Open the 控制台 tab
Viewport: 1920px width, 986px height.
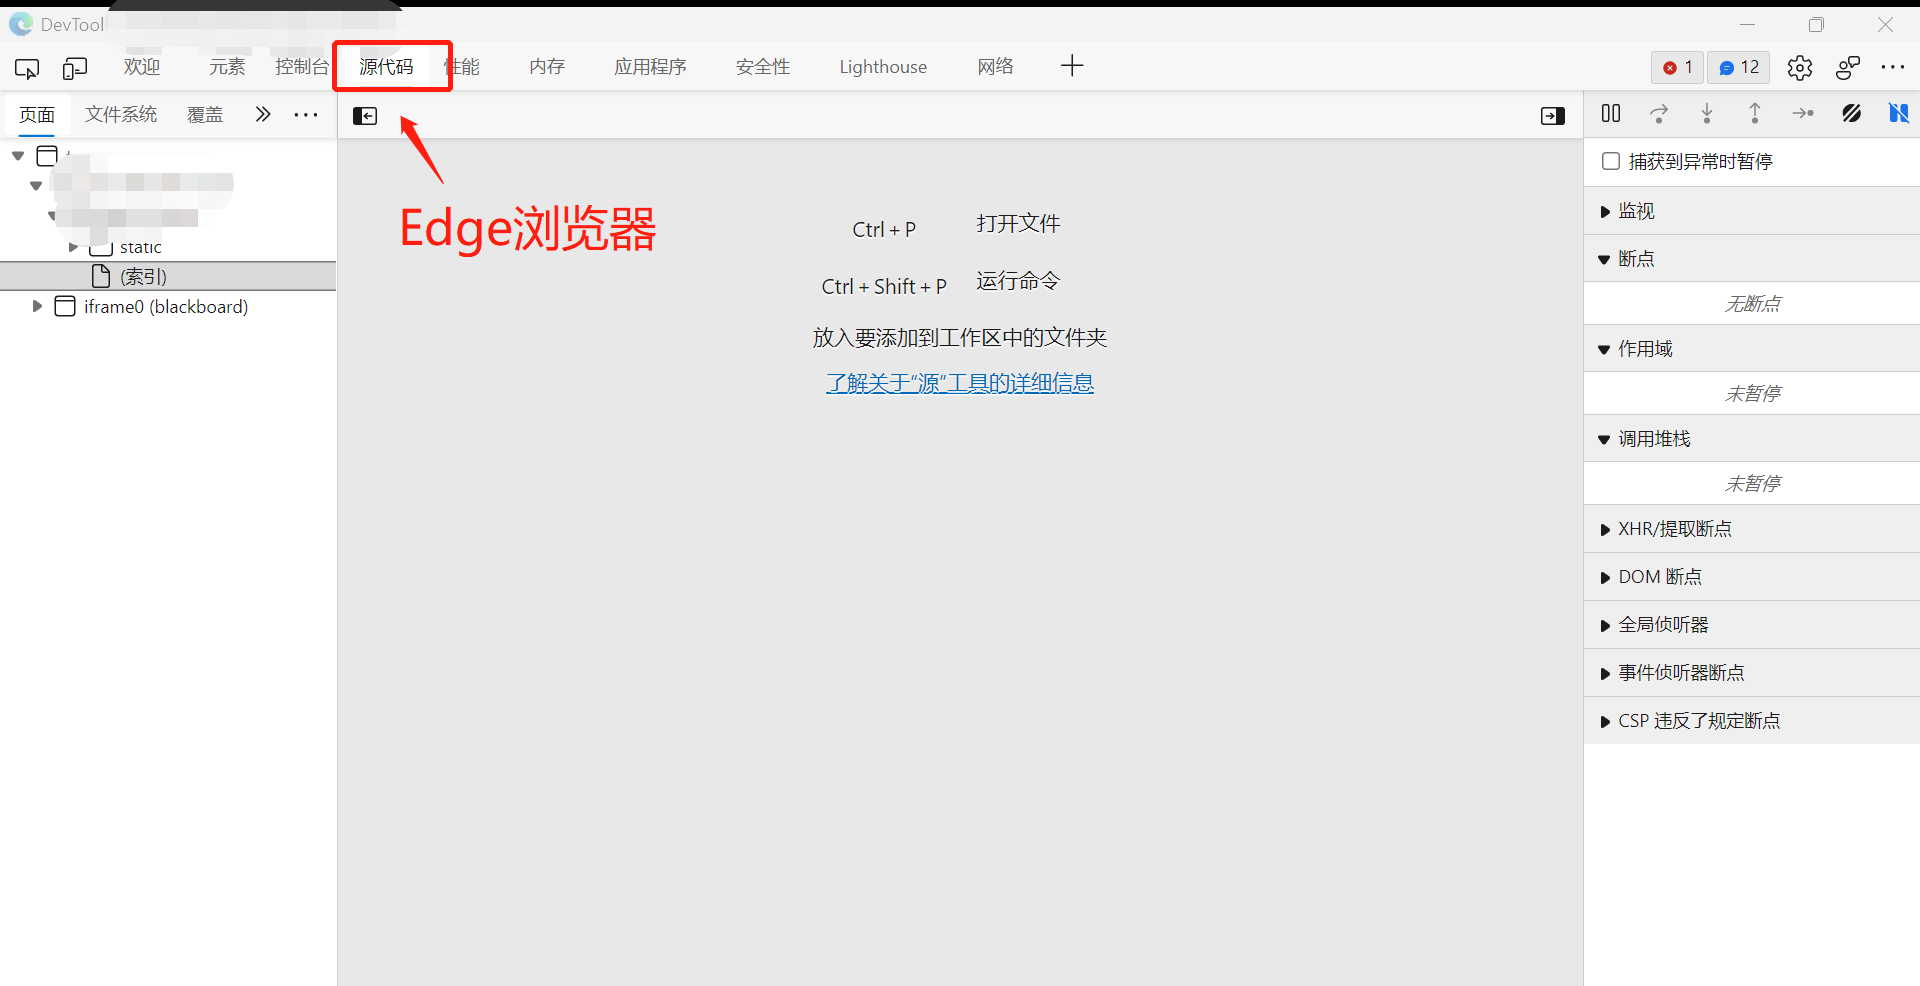(302, 67)
